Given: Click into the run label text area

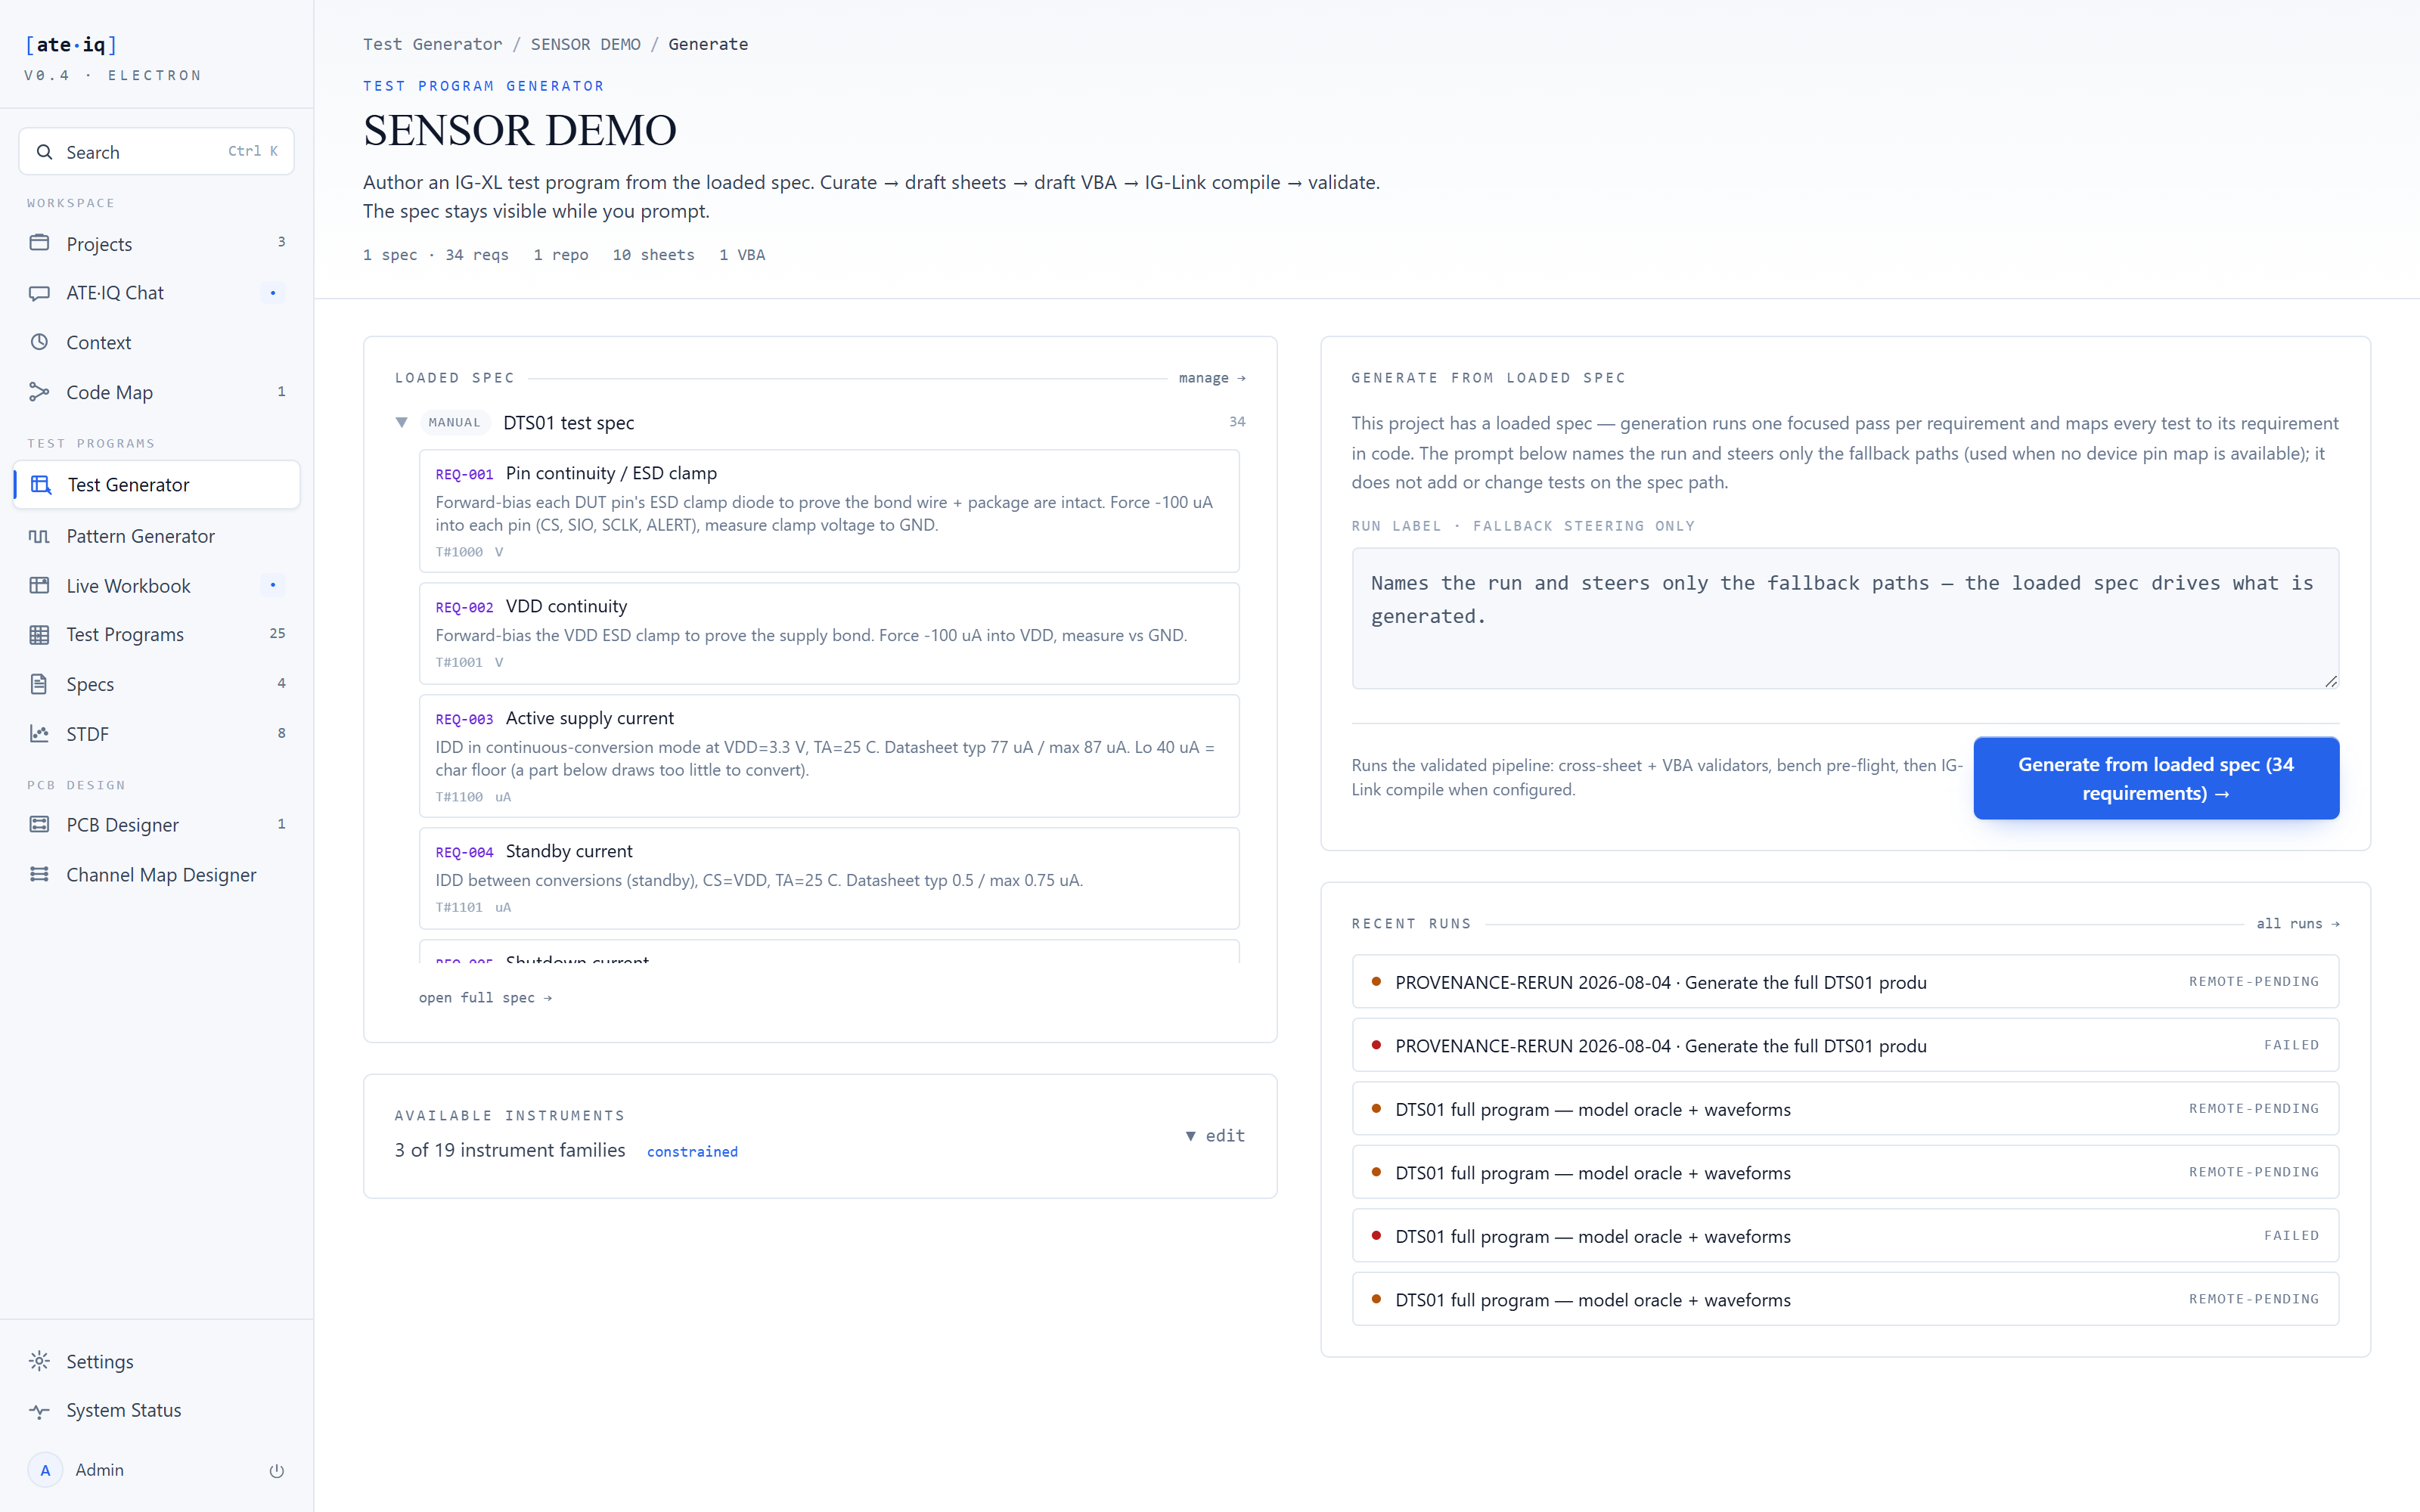Looking at the screenshot, I should [1845, 618].
